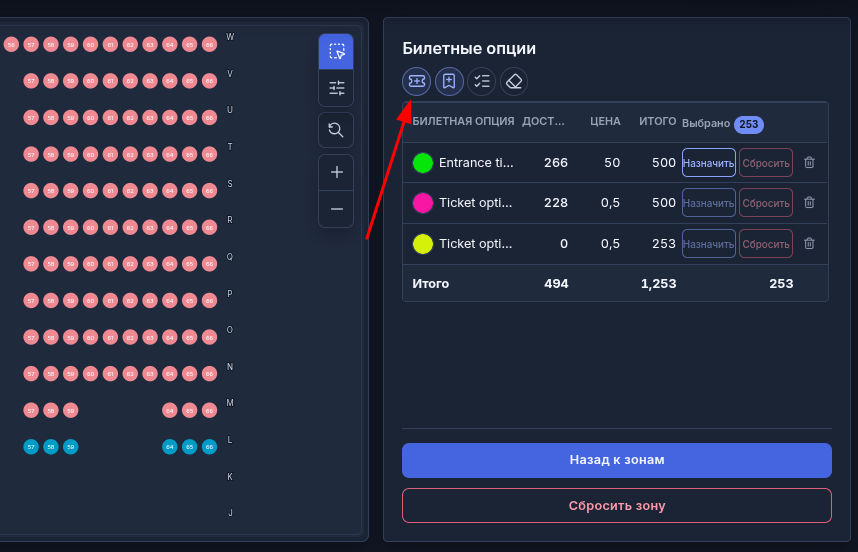Click the add ticket option icon
Viewport: 858px width, 552px height.
[x=416, y=82]
